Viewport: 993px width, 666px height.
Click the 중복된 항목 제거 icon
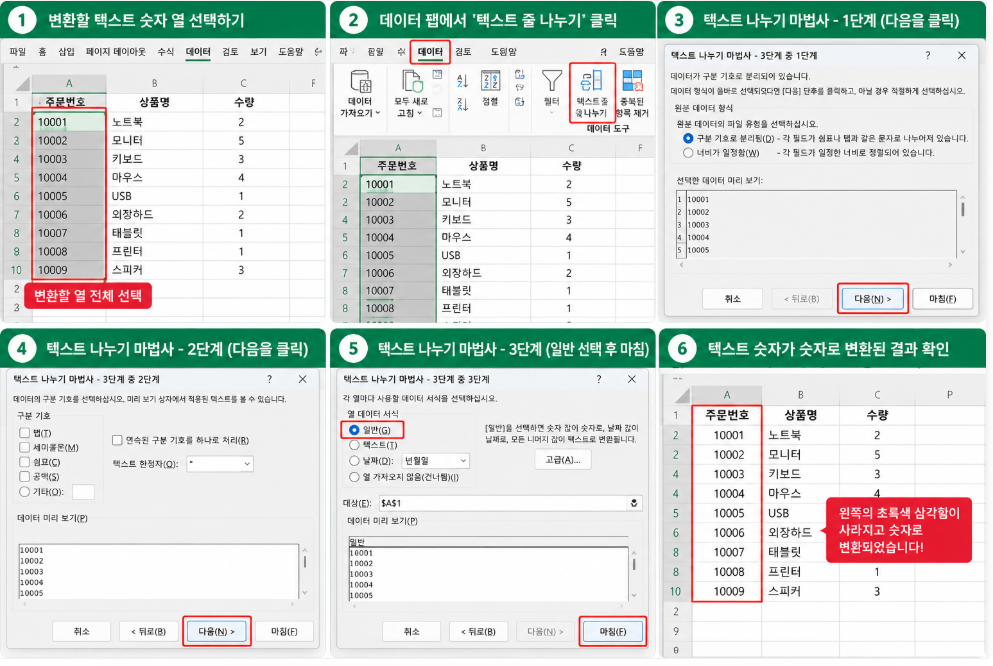pyautogui.click(x=632, y=81)
